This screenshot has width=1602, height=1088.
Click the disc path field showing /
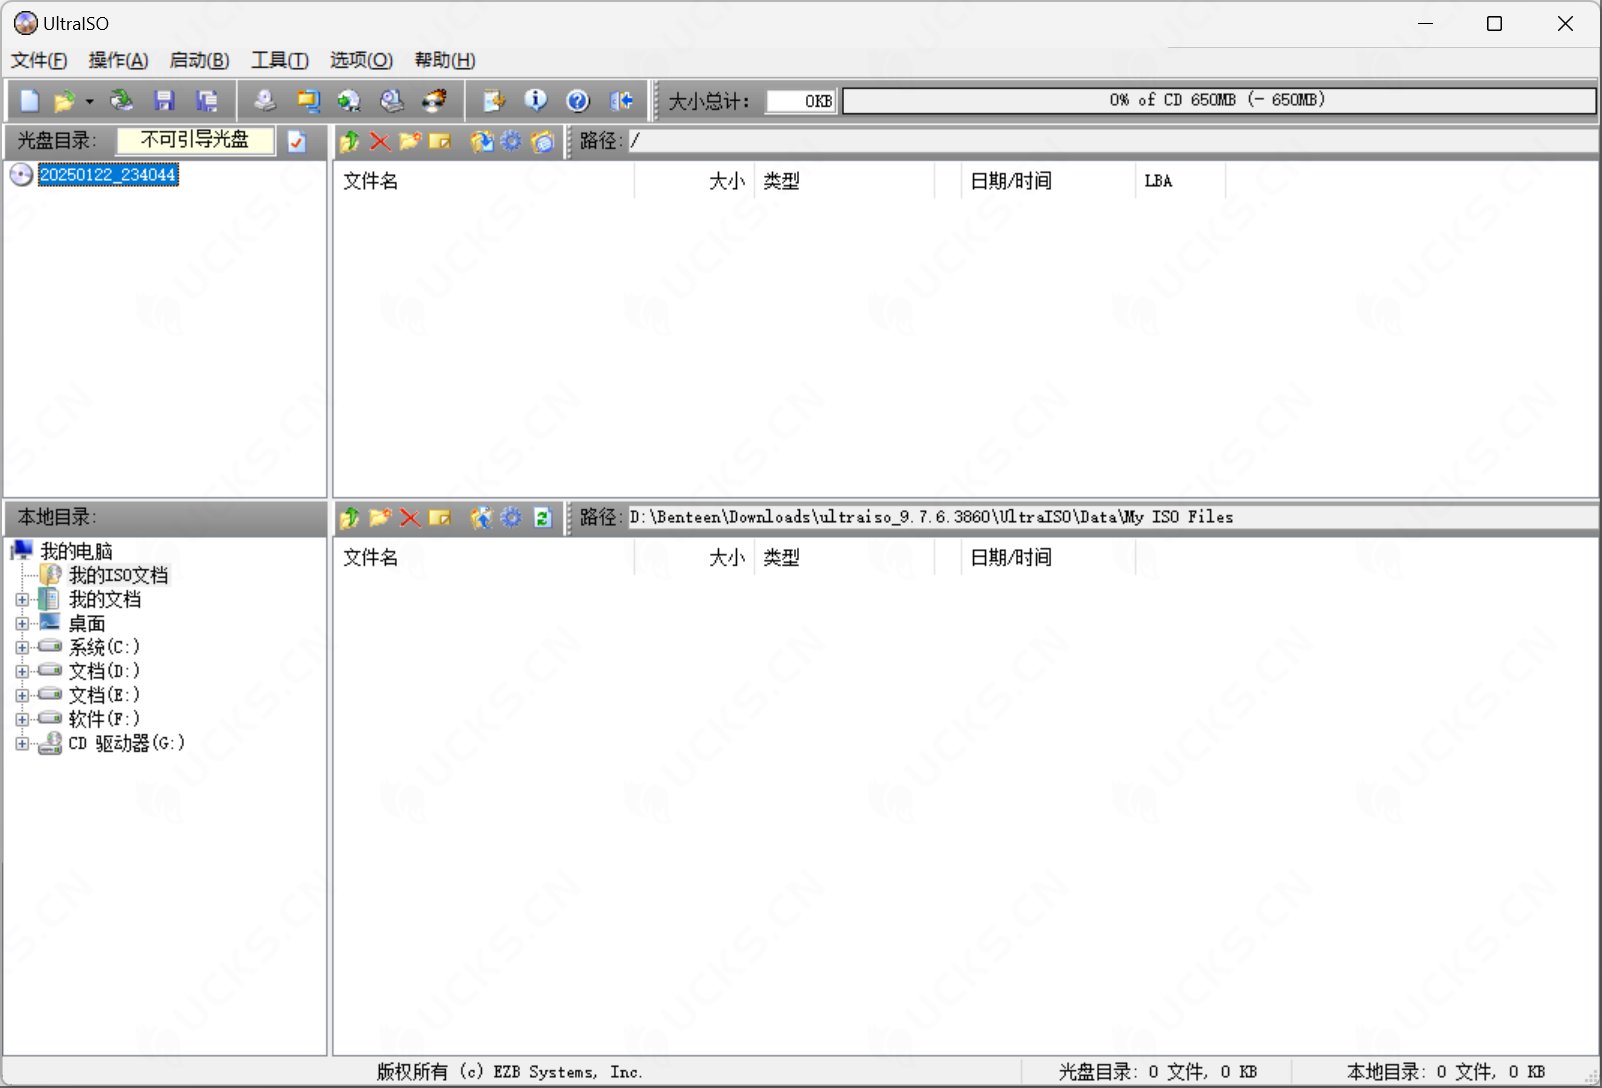point(1112,141)
